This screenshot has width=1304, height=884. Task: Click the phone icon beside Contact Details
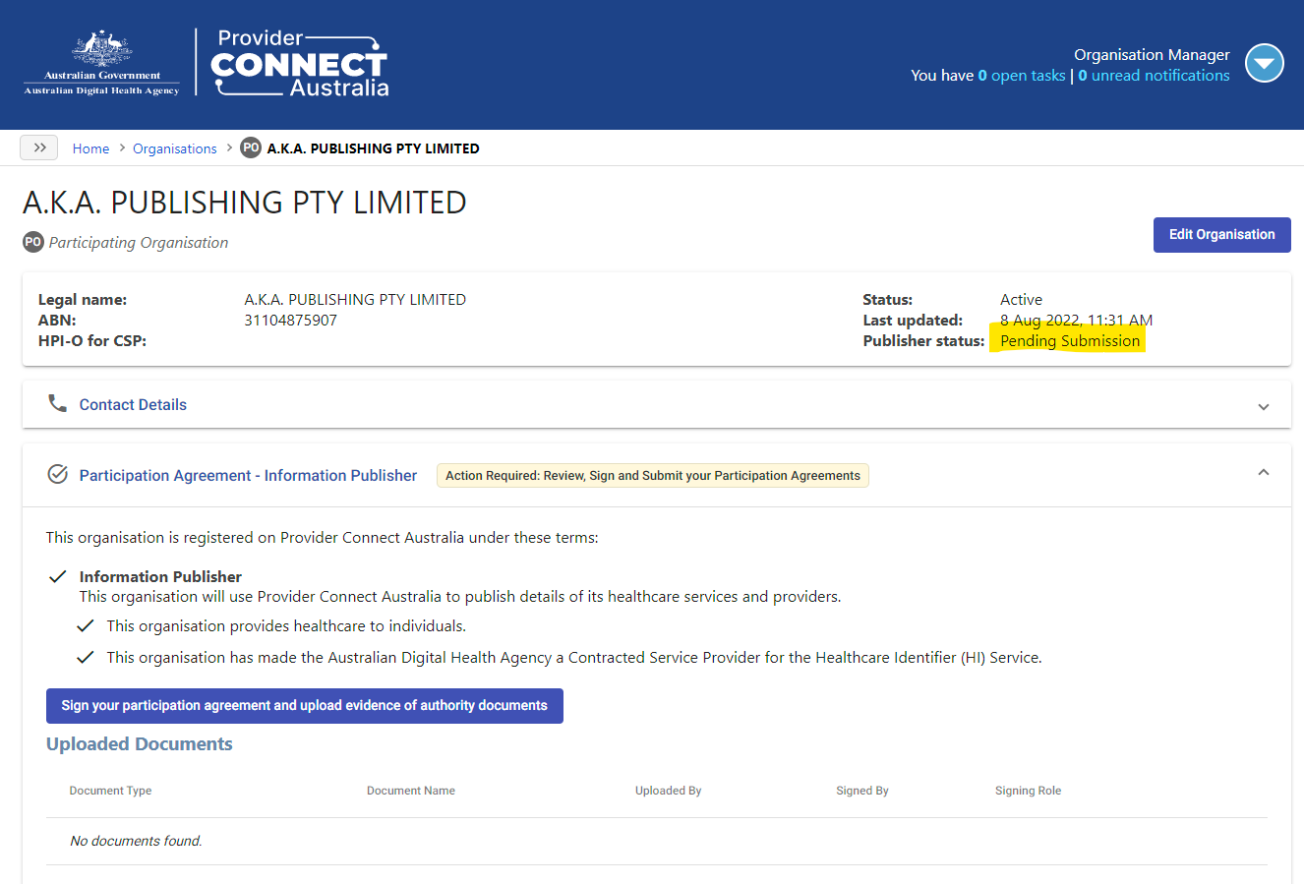tap(57, 404)
